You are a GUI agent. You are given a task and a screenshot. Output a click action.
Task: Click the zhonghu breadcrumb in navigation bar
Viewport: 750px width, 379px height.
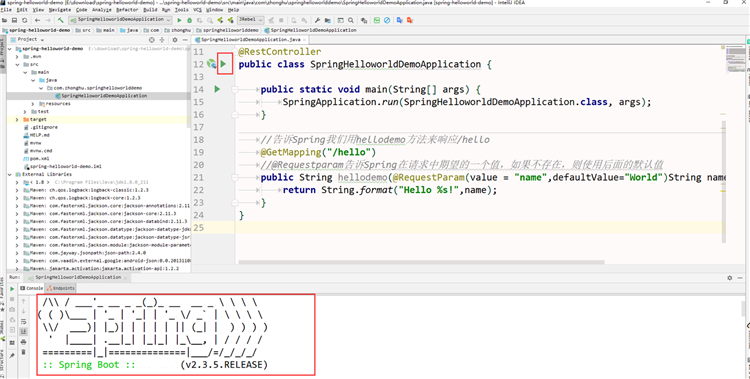pyautogui.click(x=181, y=30)
